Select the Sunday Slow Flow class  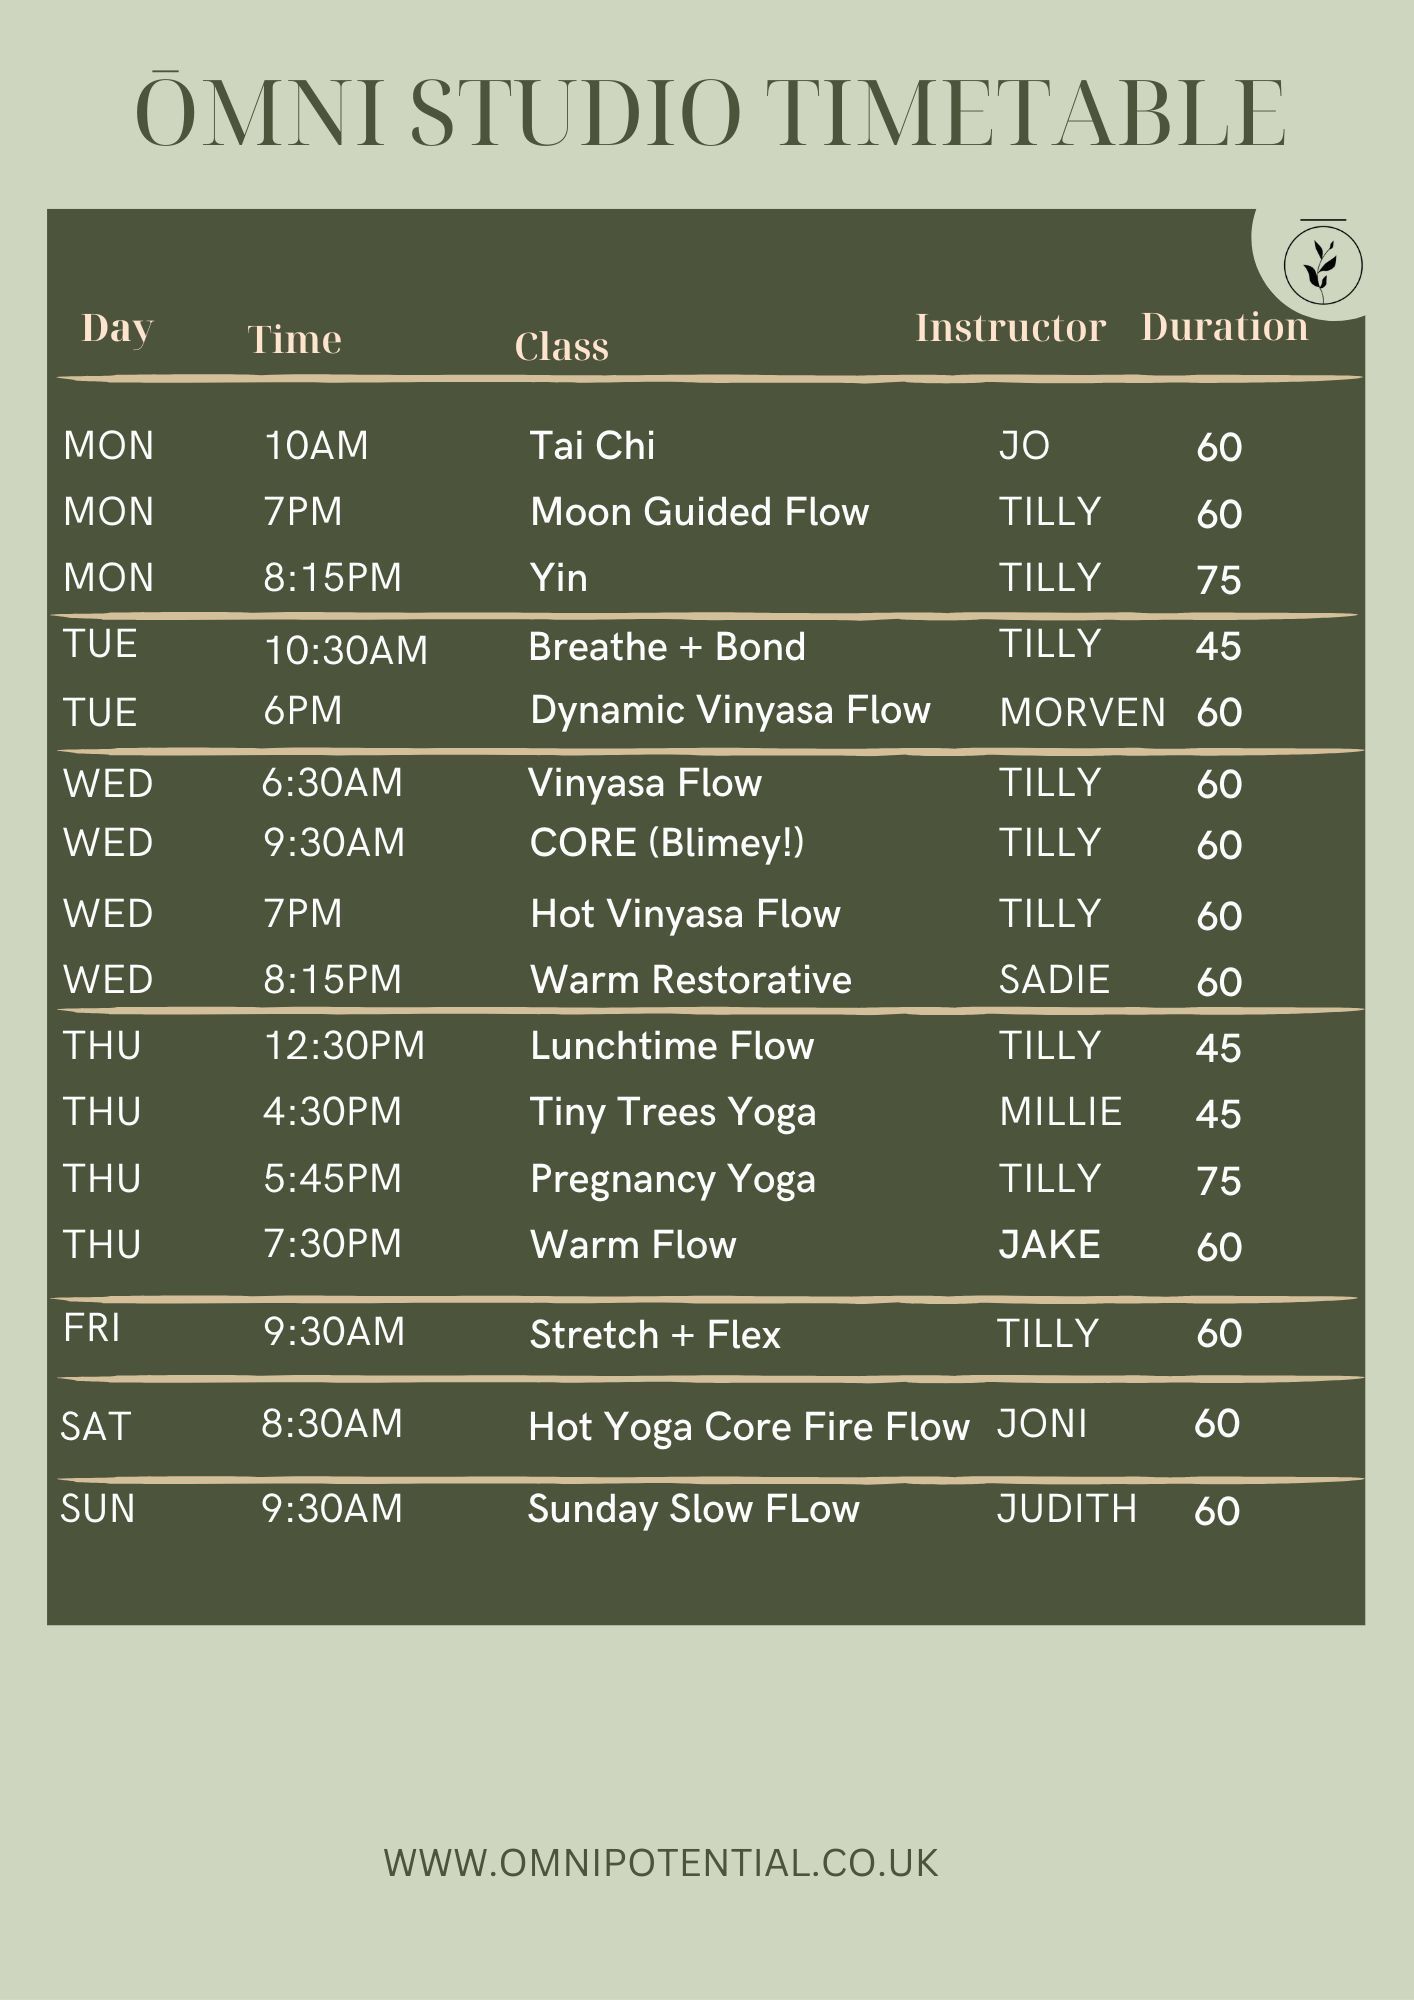pyautogui.click(x=693, y=1509)
